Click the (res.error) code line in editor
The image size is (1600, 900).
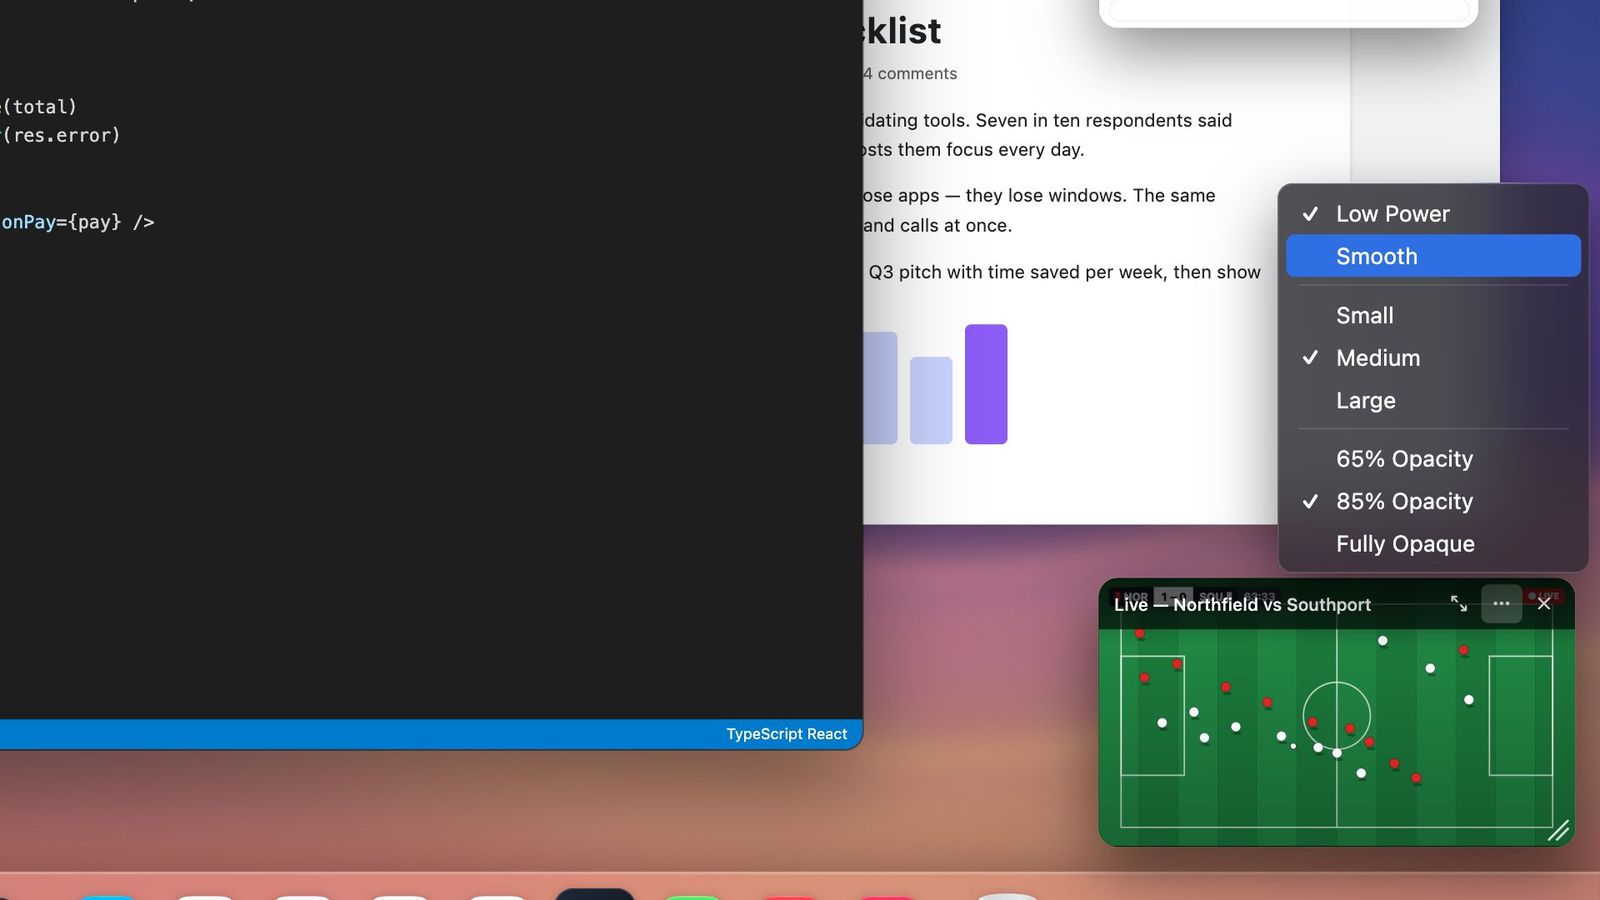click(60, 135)
